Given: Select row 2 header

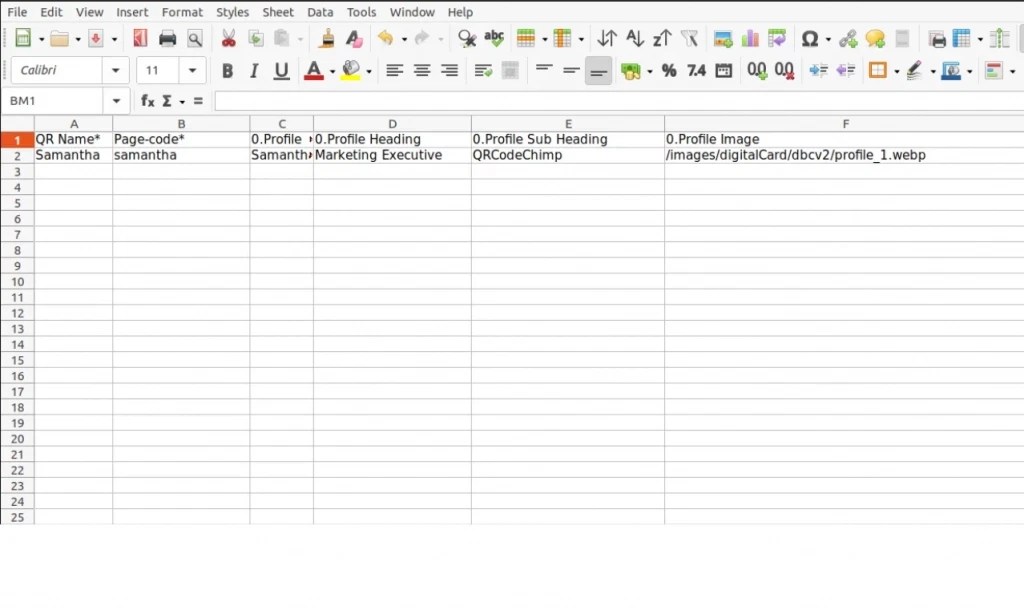Looking at the screenshot, I should (17, 156).
